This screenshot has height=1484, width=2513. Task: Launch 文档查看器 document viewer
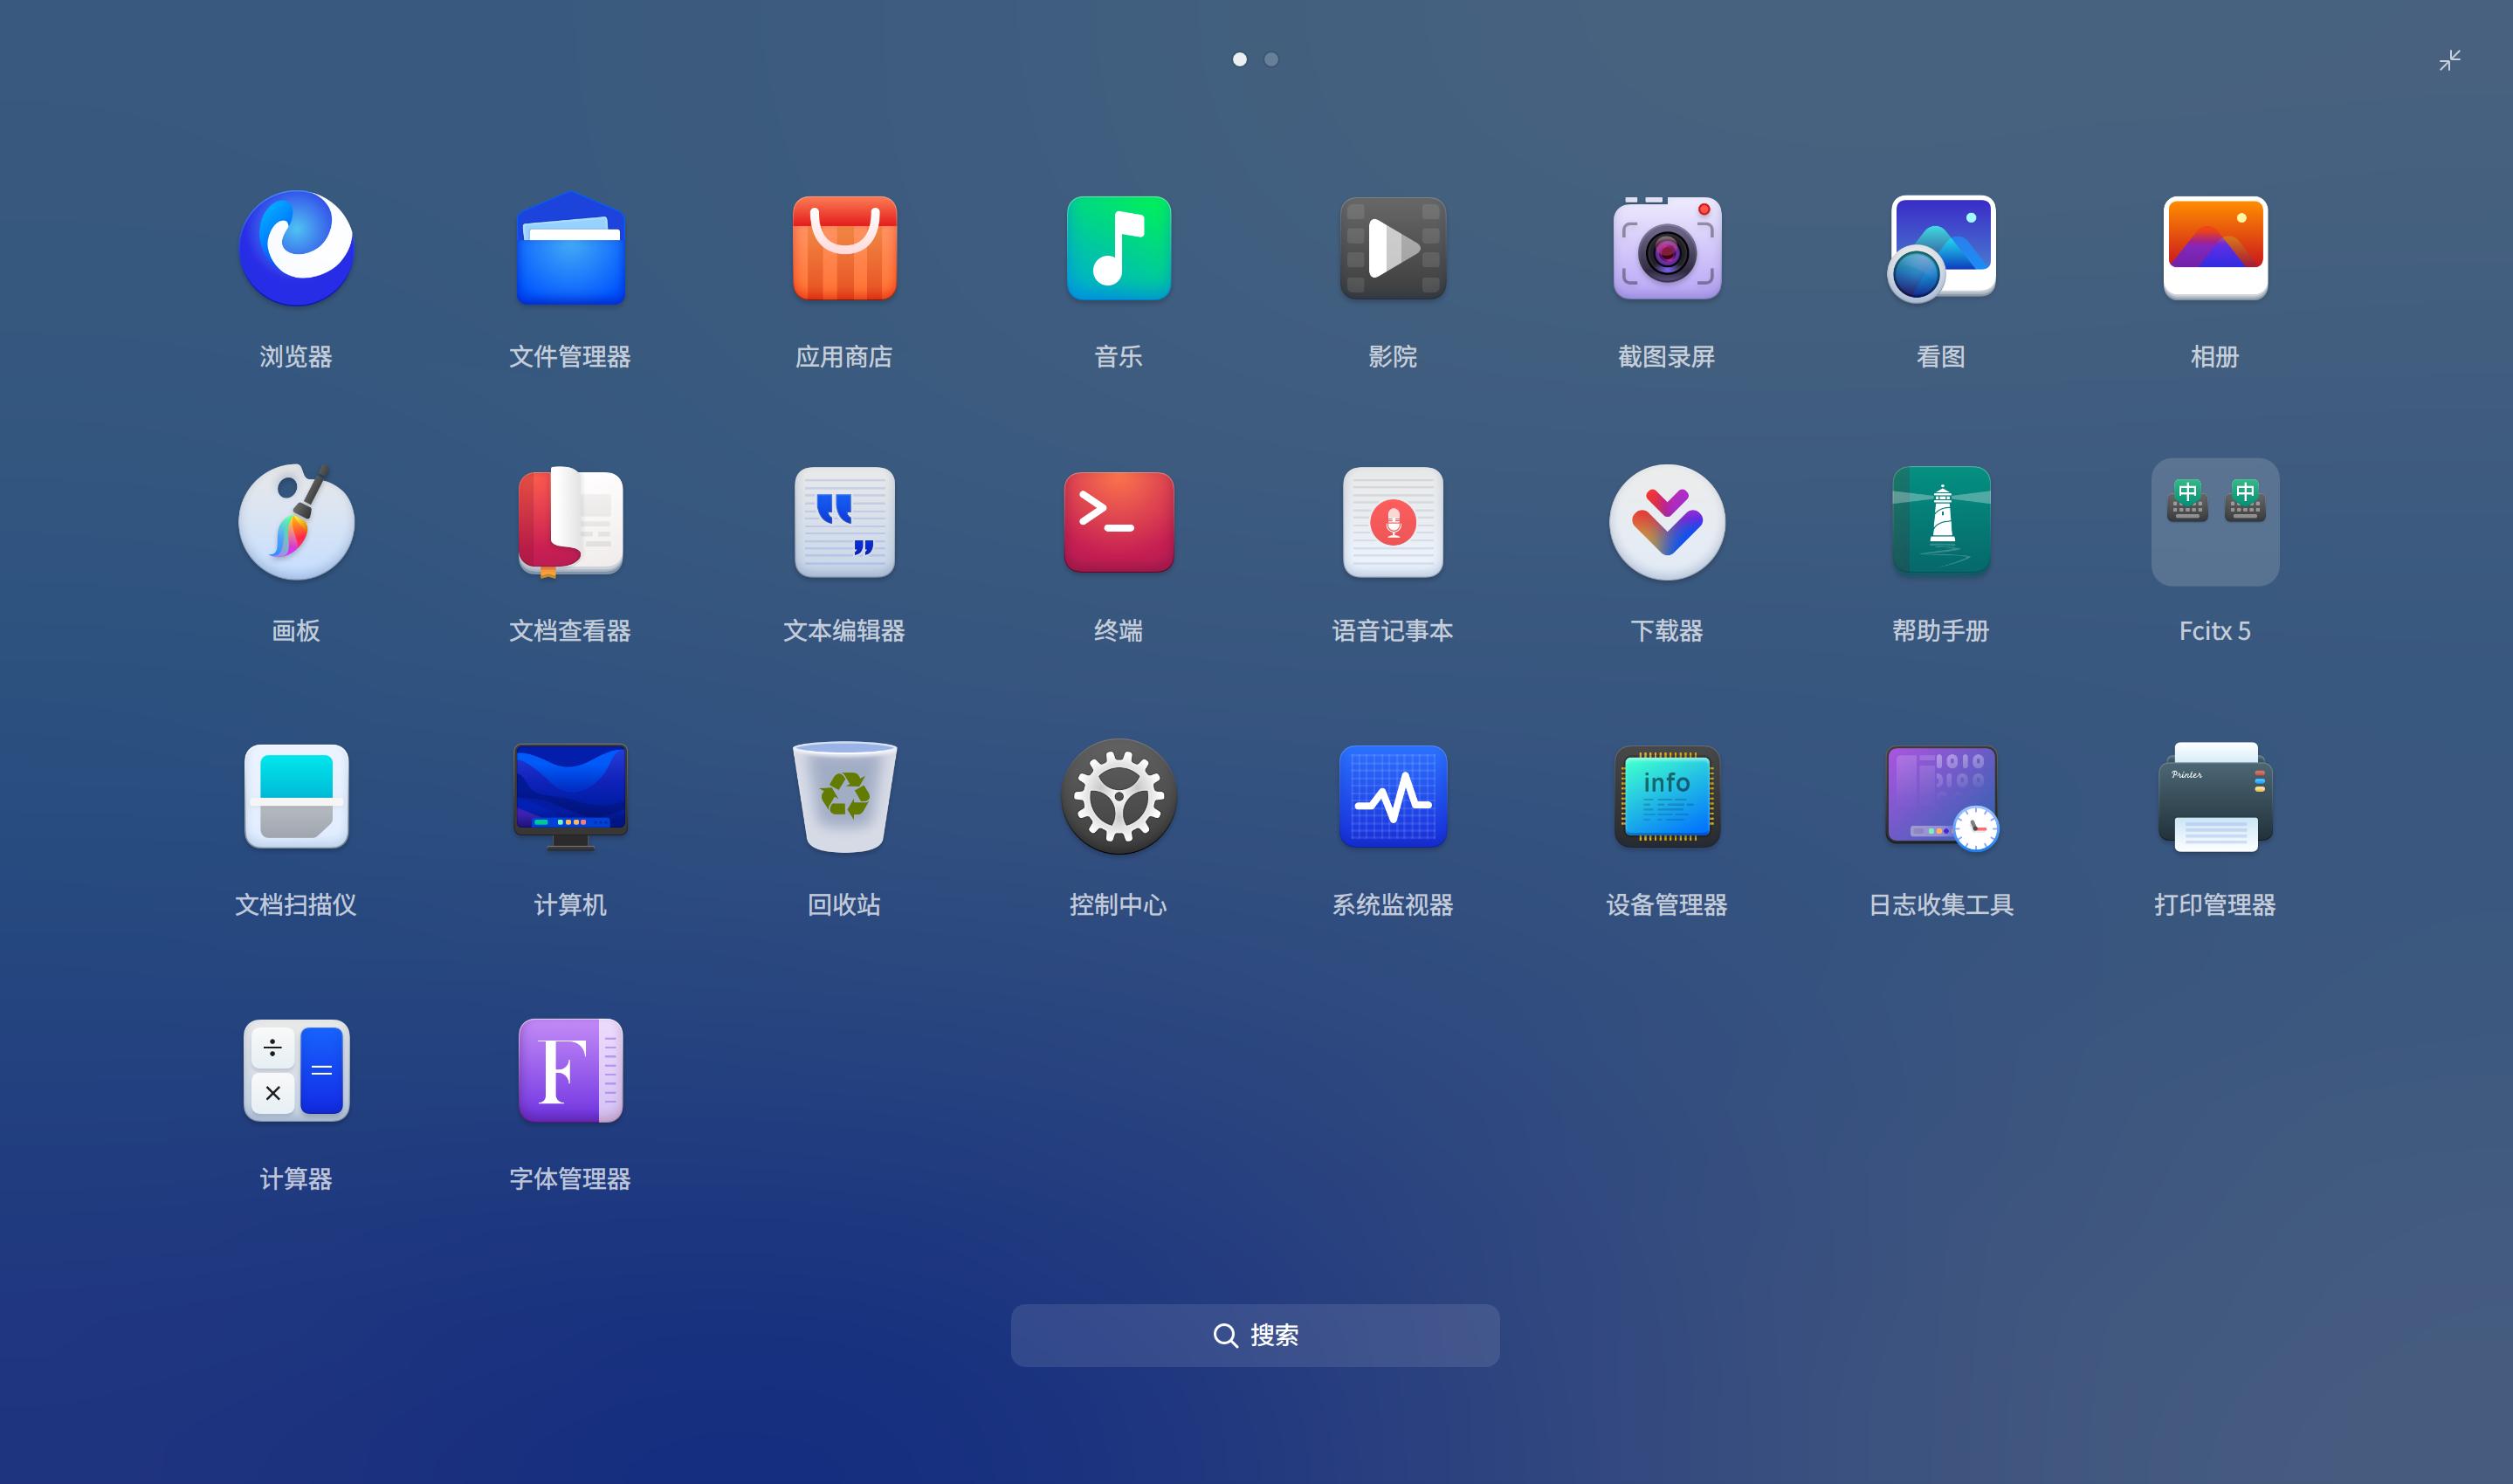pyautogui.click(x=570, y=522)
